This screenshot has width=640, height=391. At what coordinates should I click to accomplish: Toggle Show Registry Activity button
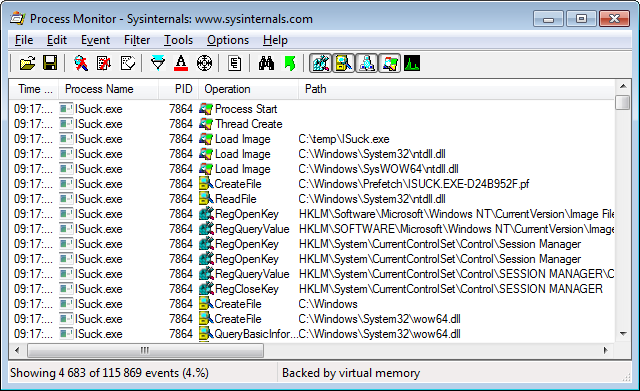[320, 63]
